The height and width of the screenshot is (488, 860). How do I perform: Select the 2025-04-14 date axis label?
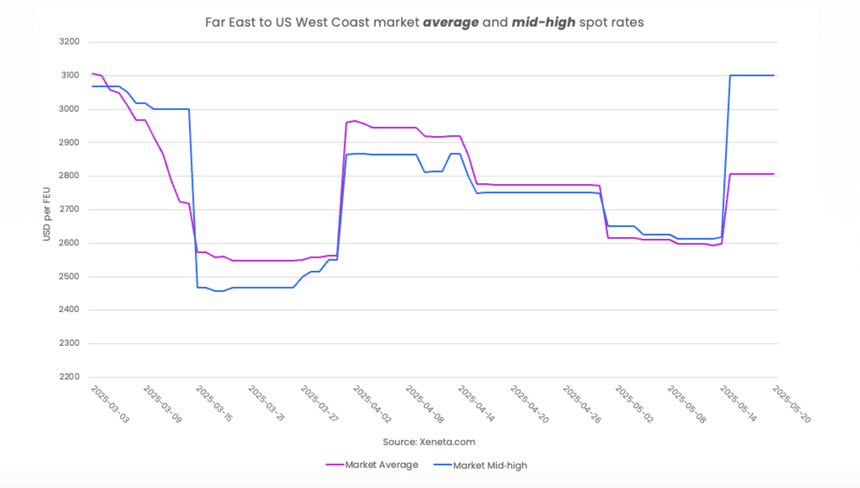tap(477, 404)
